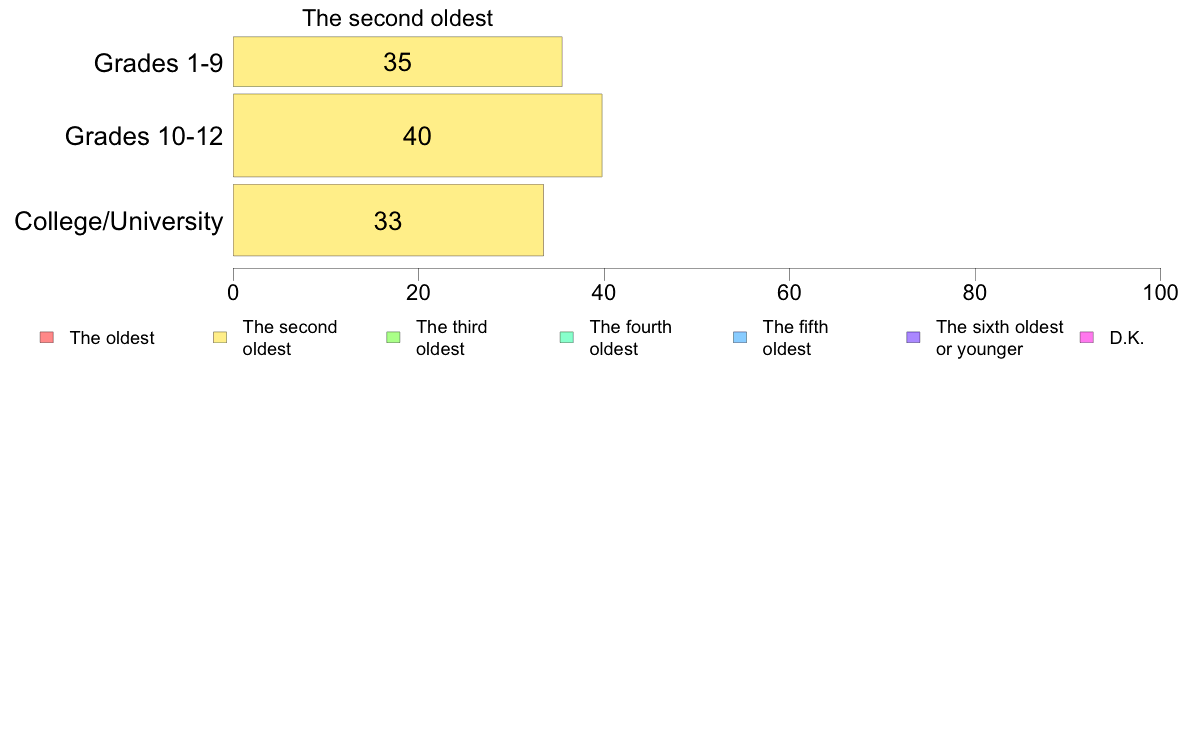The width and height of the screenshot is (1188, 736).
Task: Click the yellow 'The second oldest' legend swatch
Action: (220, 337)
